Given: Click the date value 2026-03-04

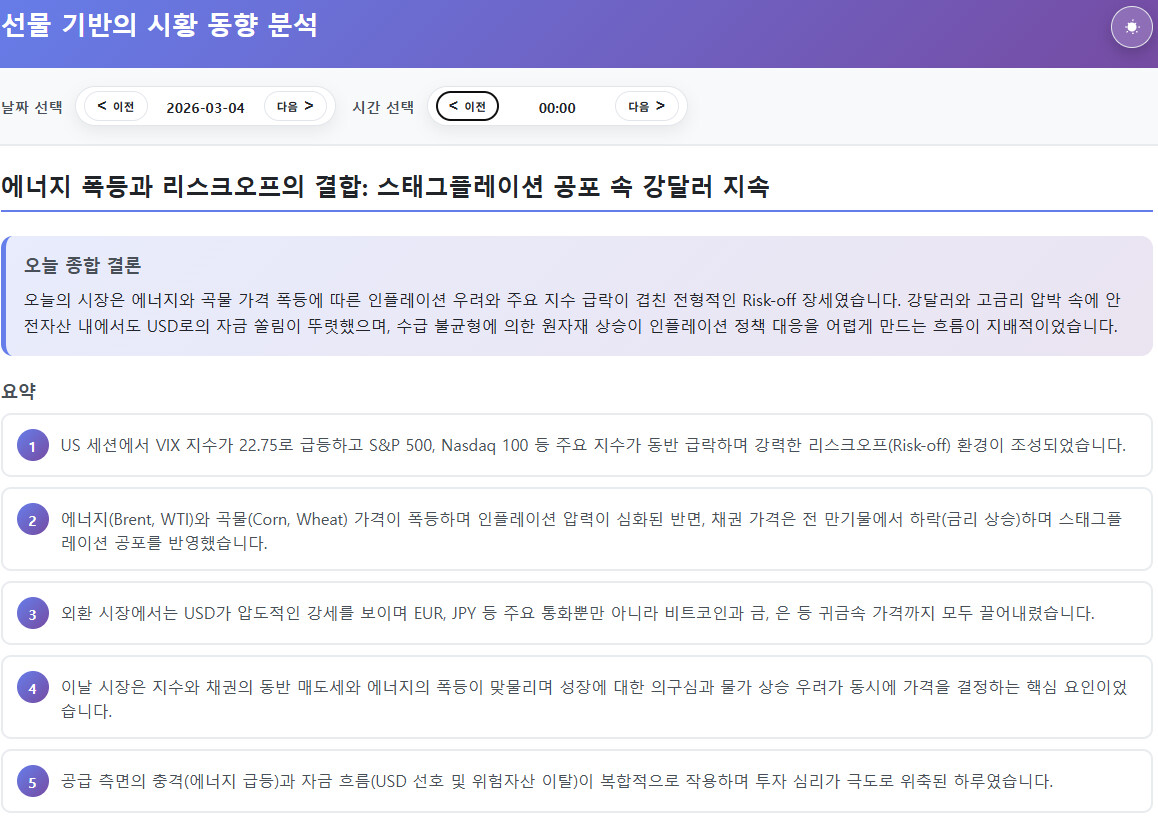Looking at the screenshot, I should tap(205, 108).
